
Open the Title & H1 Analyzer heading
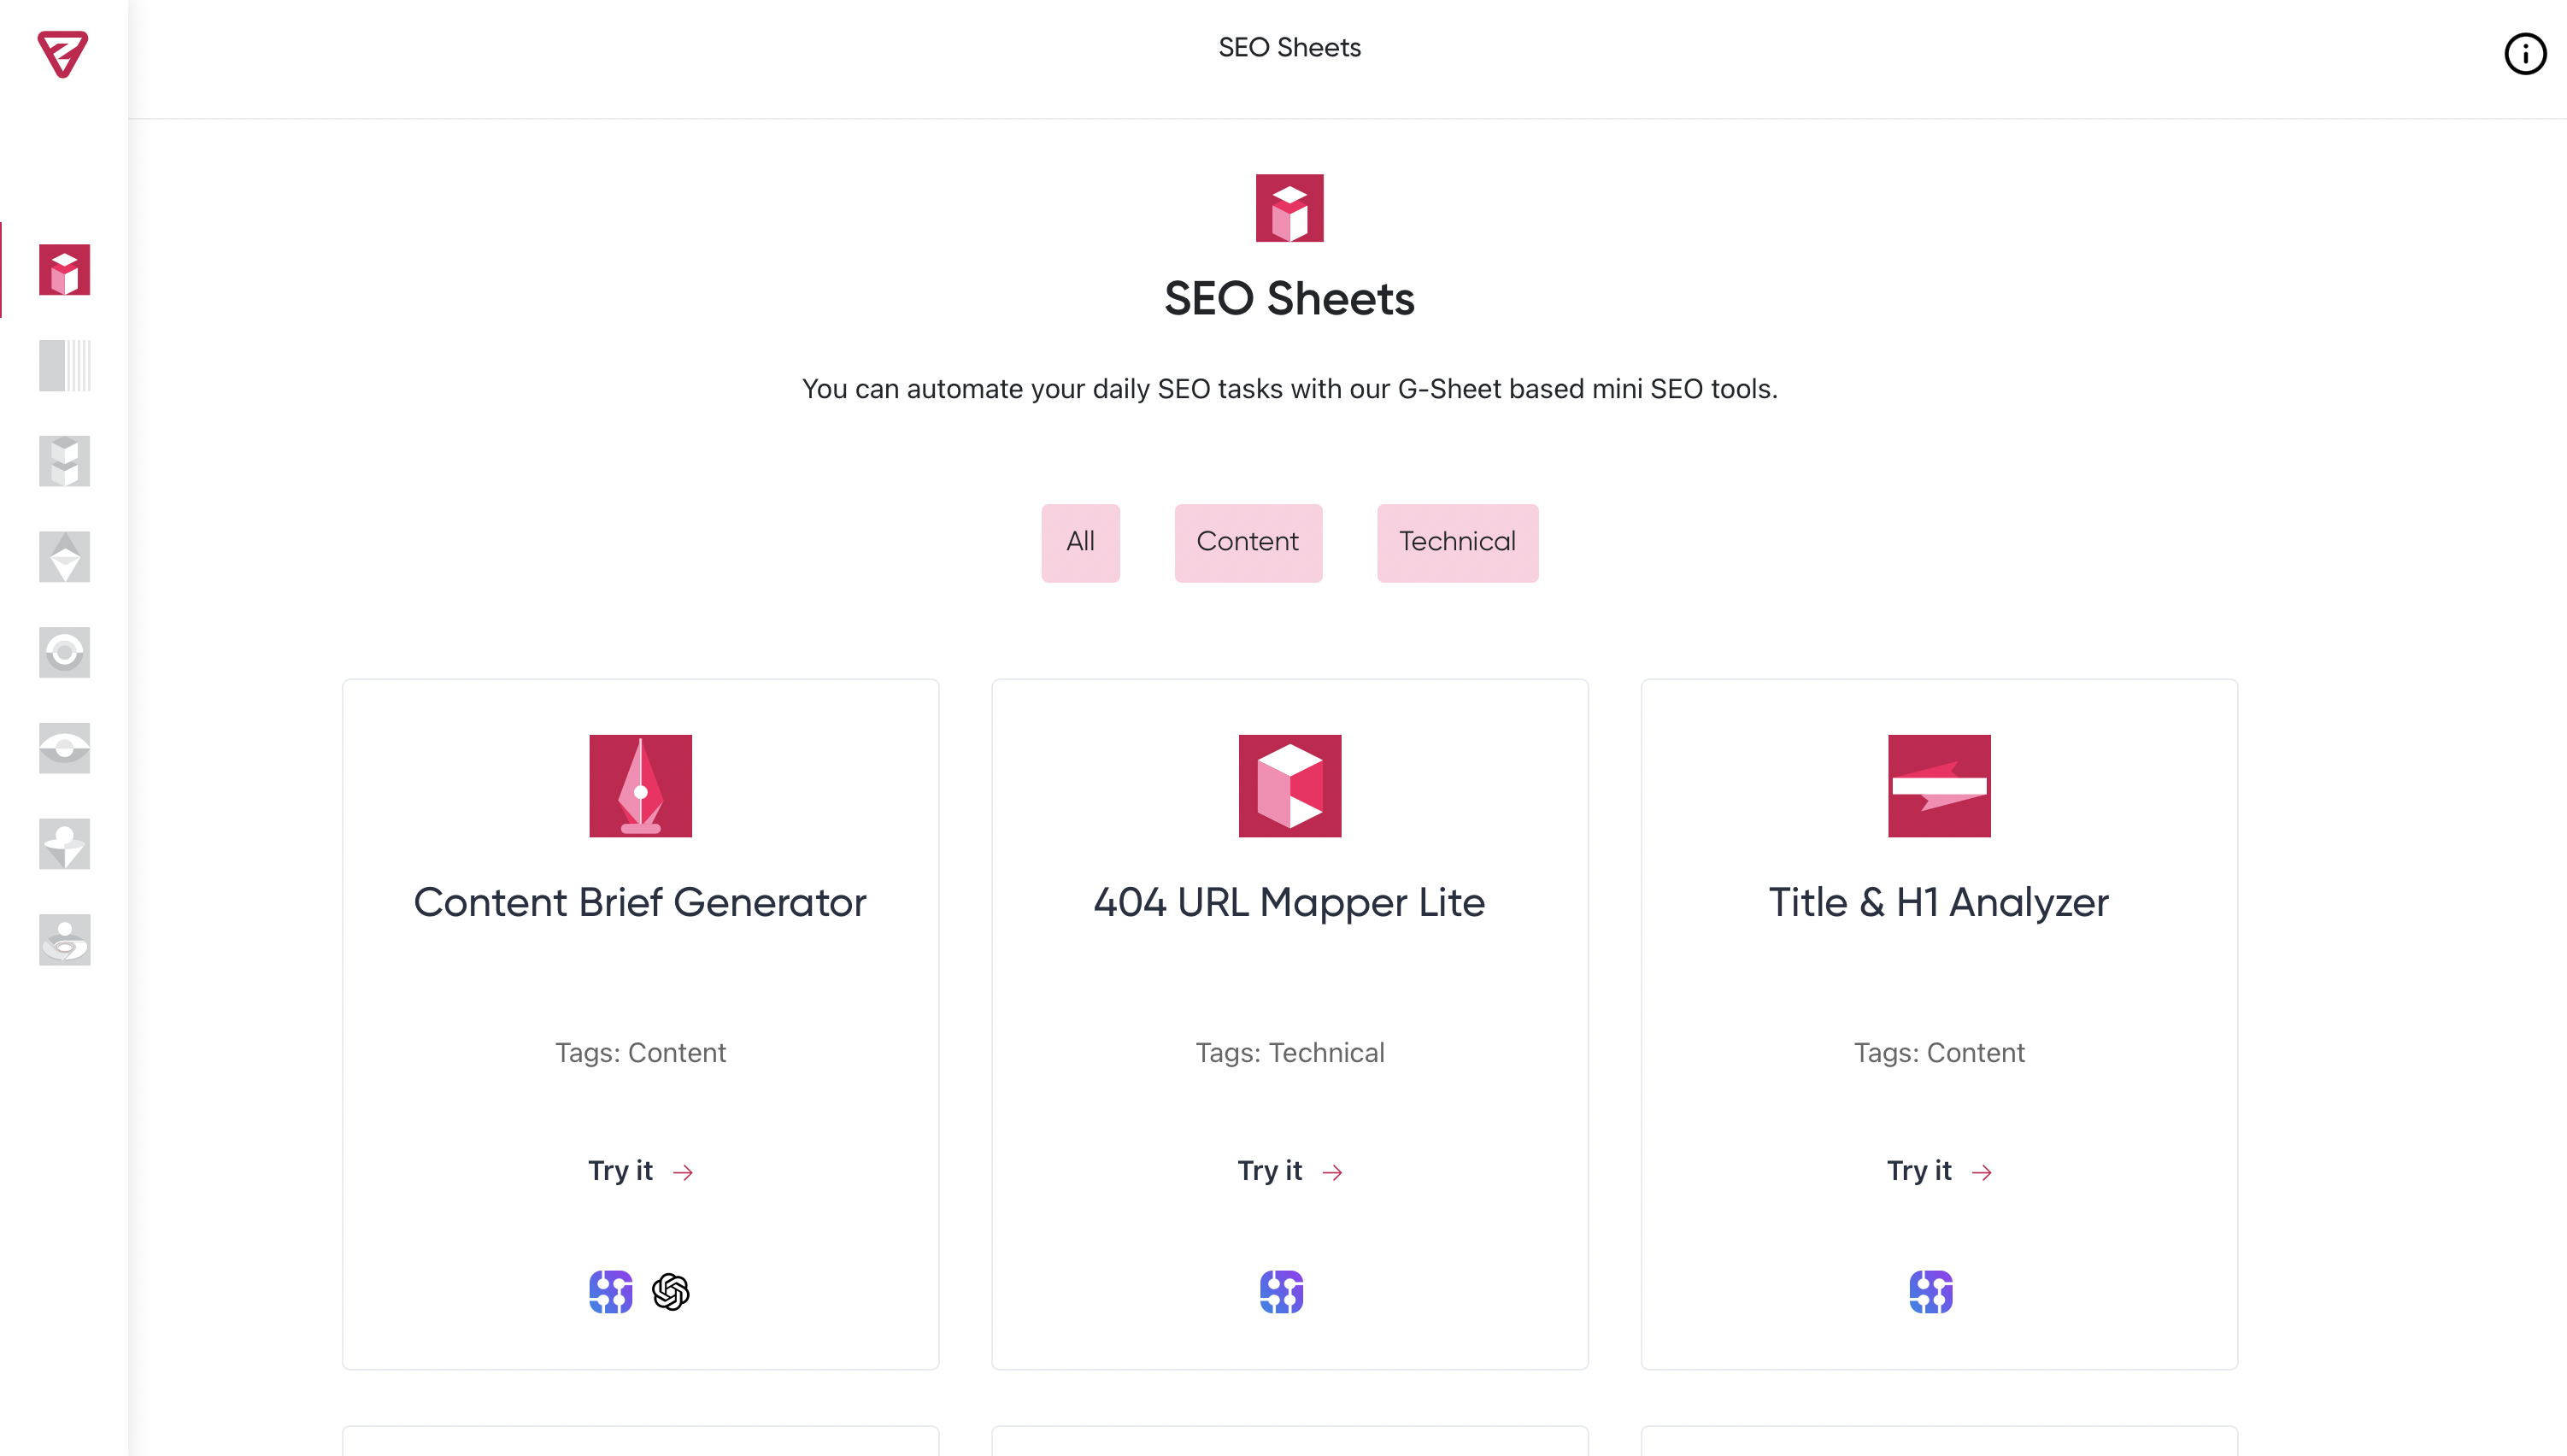(1938, 903)
